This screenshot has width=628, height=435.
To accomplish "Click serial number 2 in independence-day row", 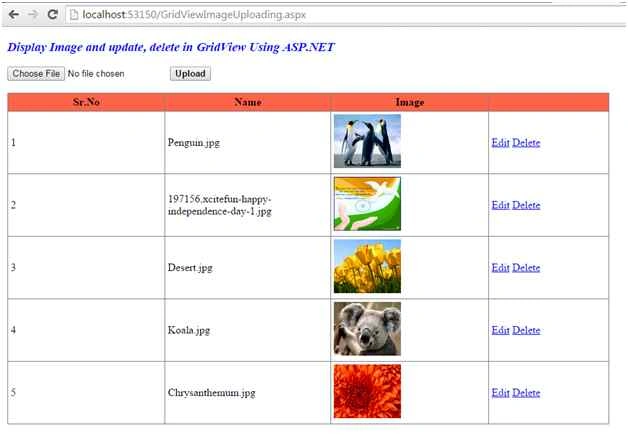I will [14, 205].
